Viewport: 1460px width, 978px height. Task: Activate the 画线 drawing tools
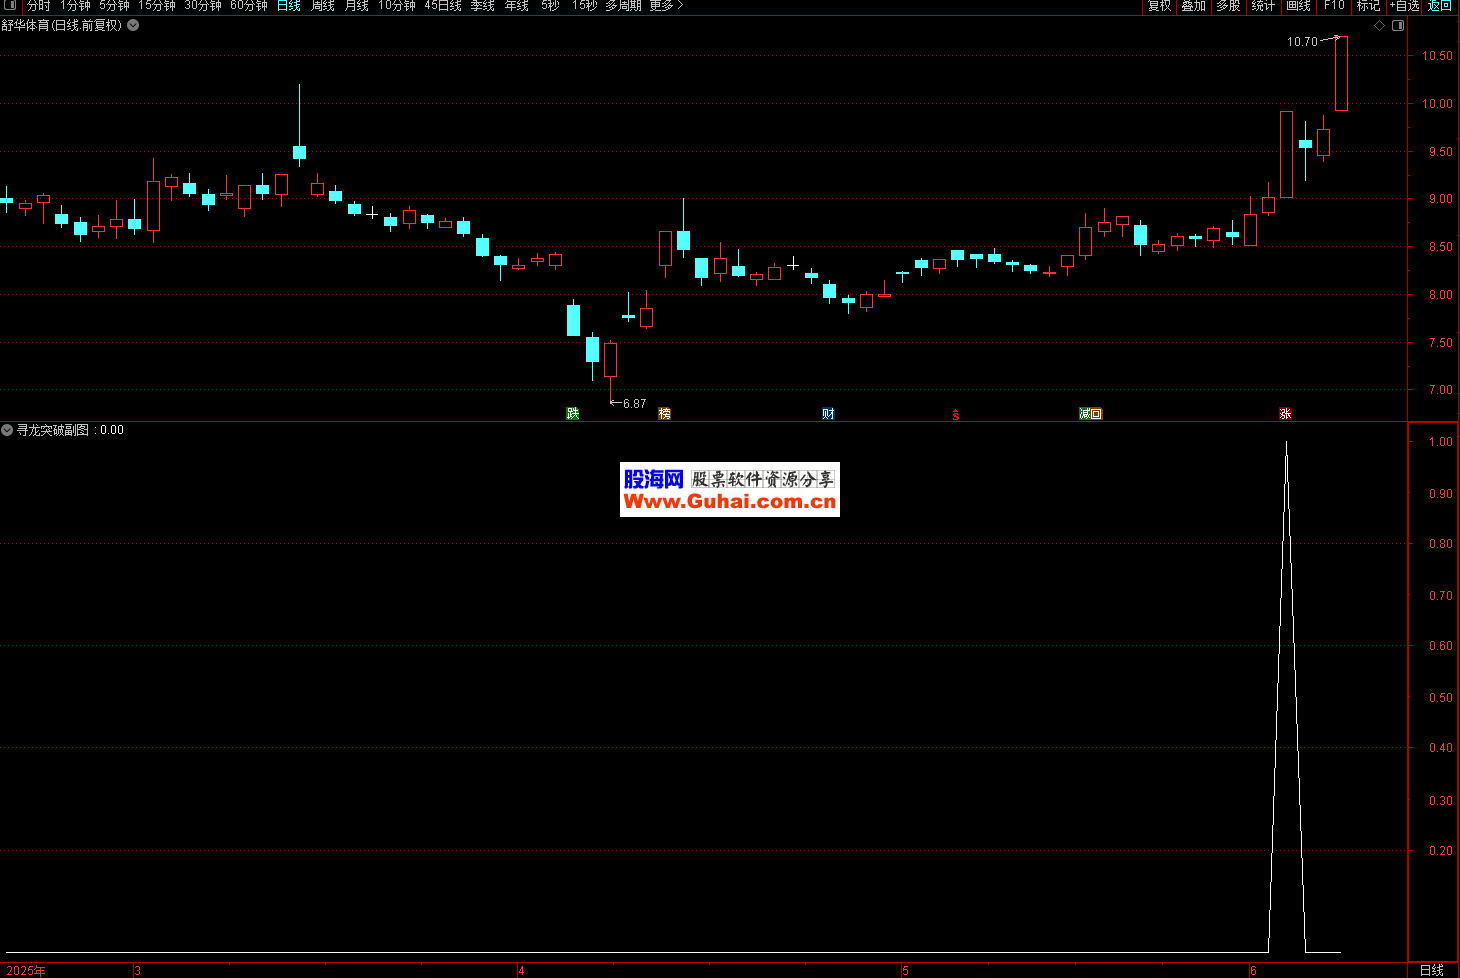pyautogui.click(x=1298, y=5)
